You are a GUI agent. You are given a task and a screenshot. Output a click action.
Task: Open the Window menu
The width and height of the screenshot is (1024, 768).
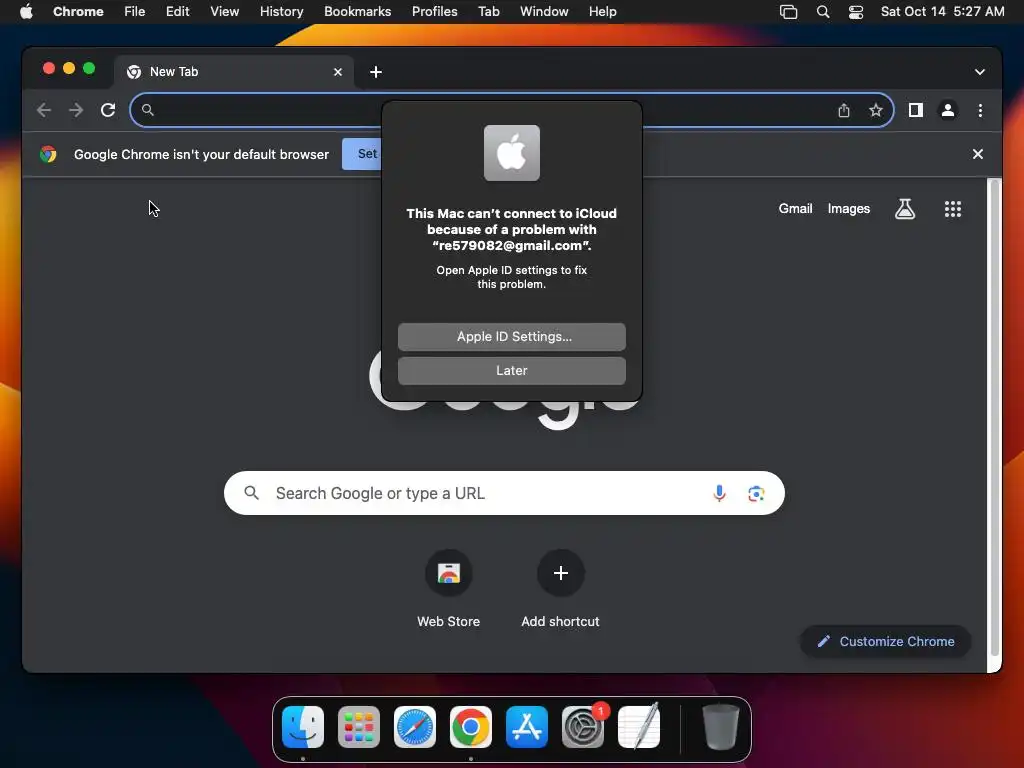click(544, 11)
